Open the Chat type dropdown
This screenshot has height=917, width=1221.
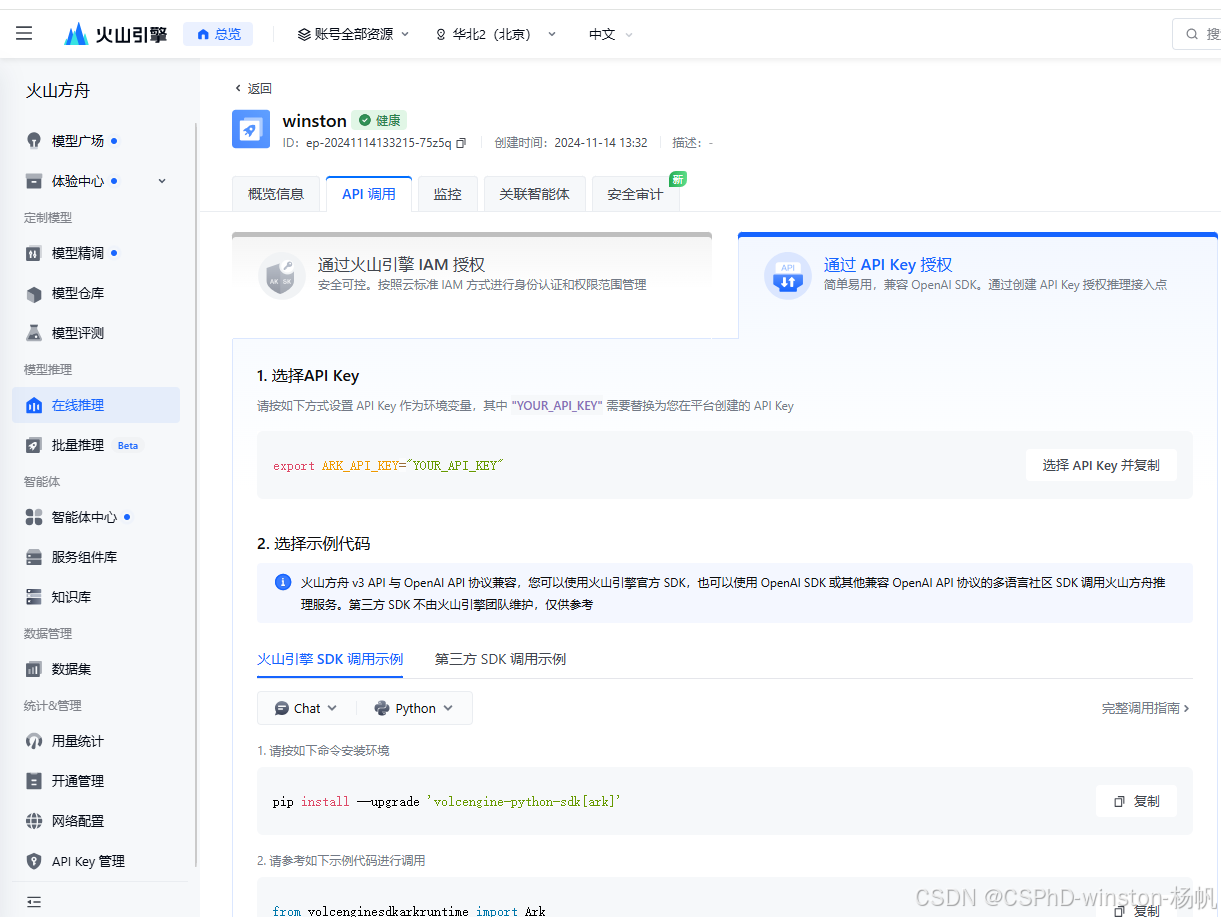coord(306,708)
